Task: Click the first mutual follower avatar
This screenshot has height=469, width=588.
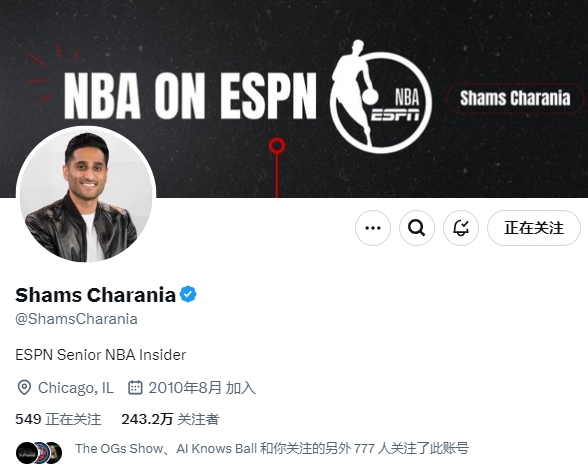Action: pos(26,453)
